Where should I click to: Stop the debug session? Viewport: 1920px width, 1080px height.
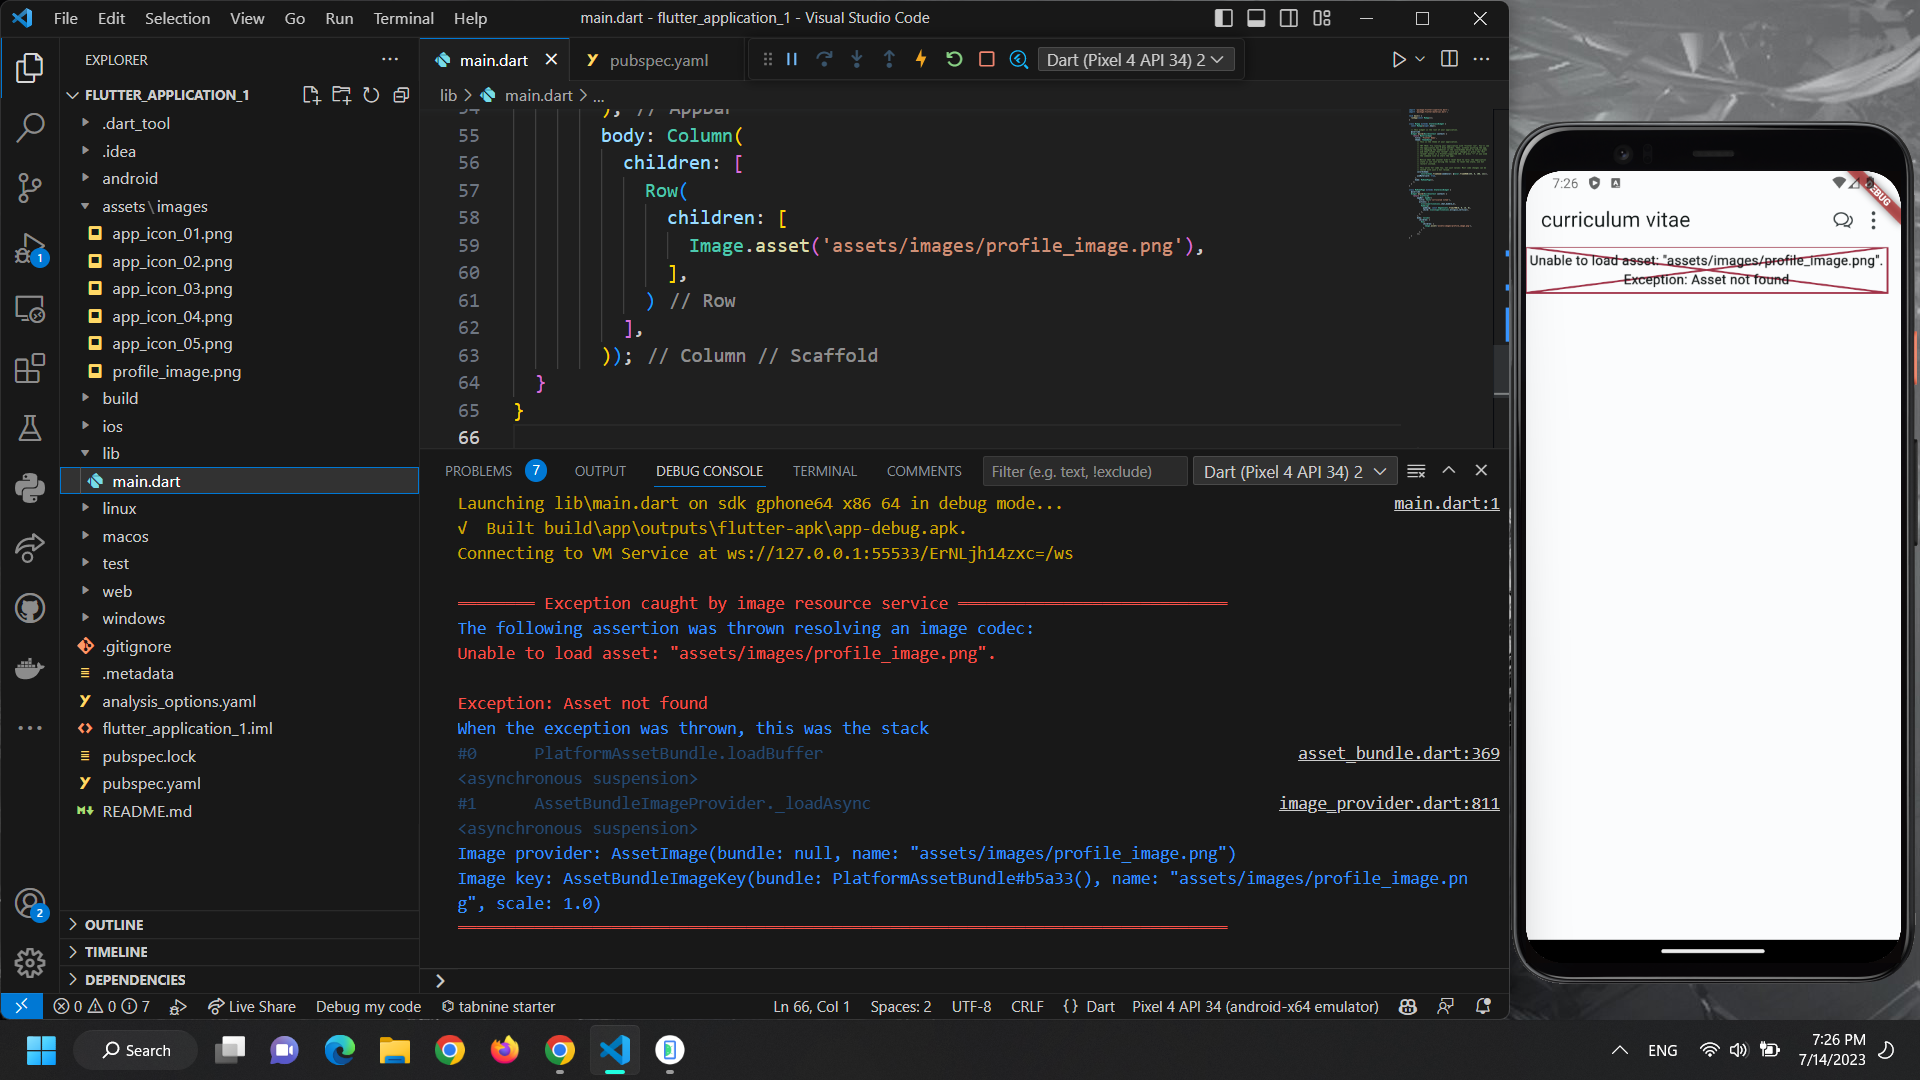(x=987, y=60)
